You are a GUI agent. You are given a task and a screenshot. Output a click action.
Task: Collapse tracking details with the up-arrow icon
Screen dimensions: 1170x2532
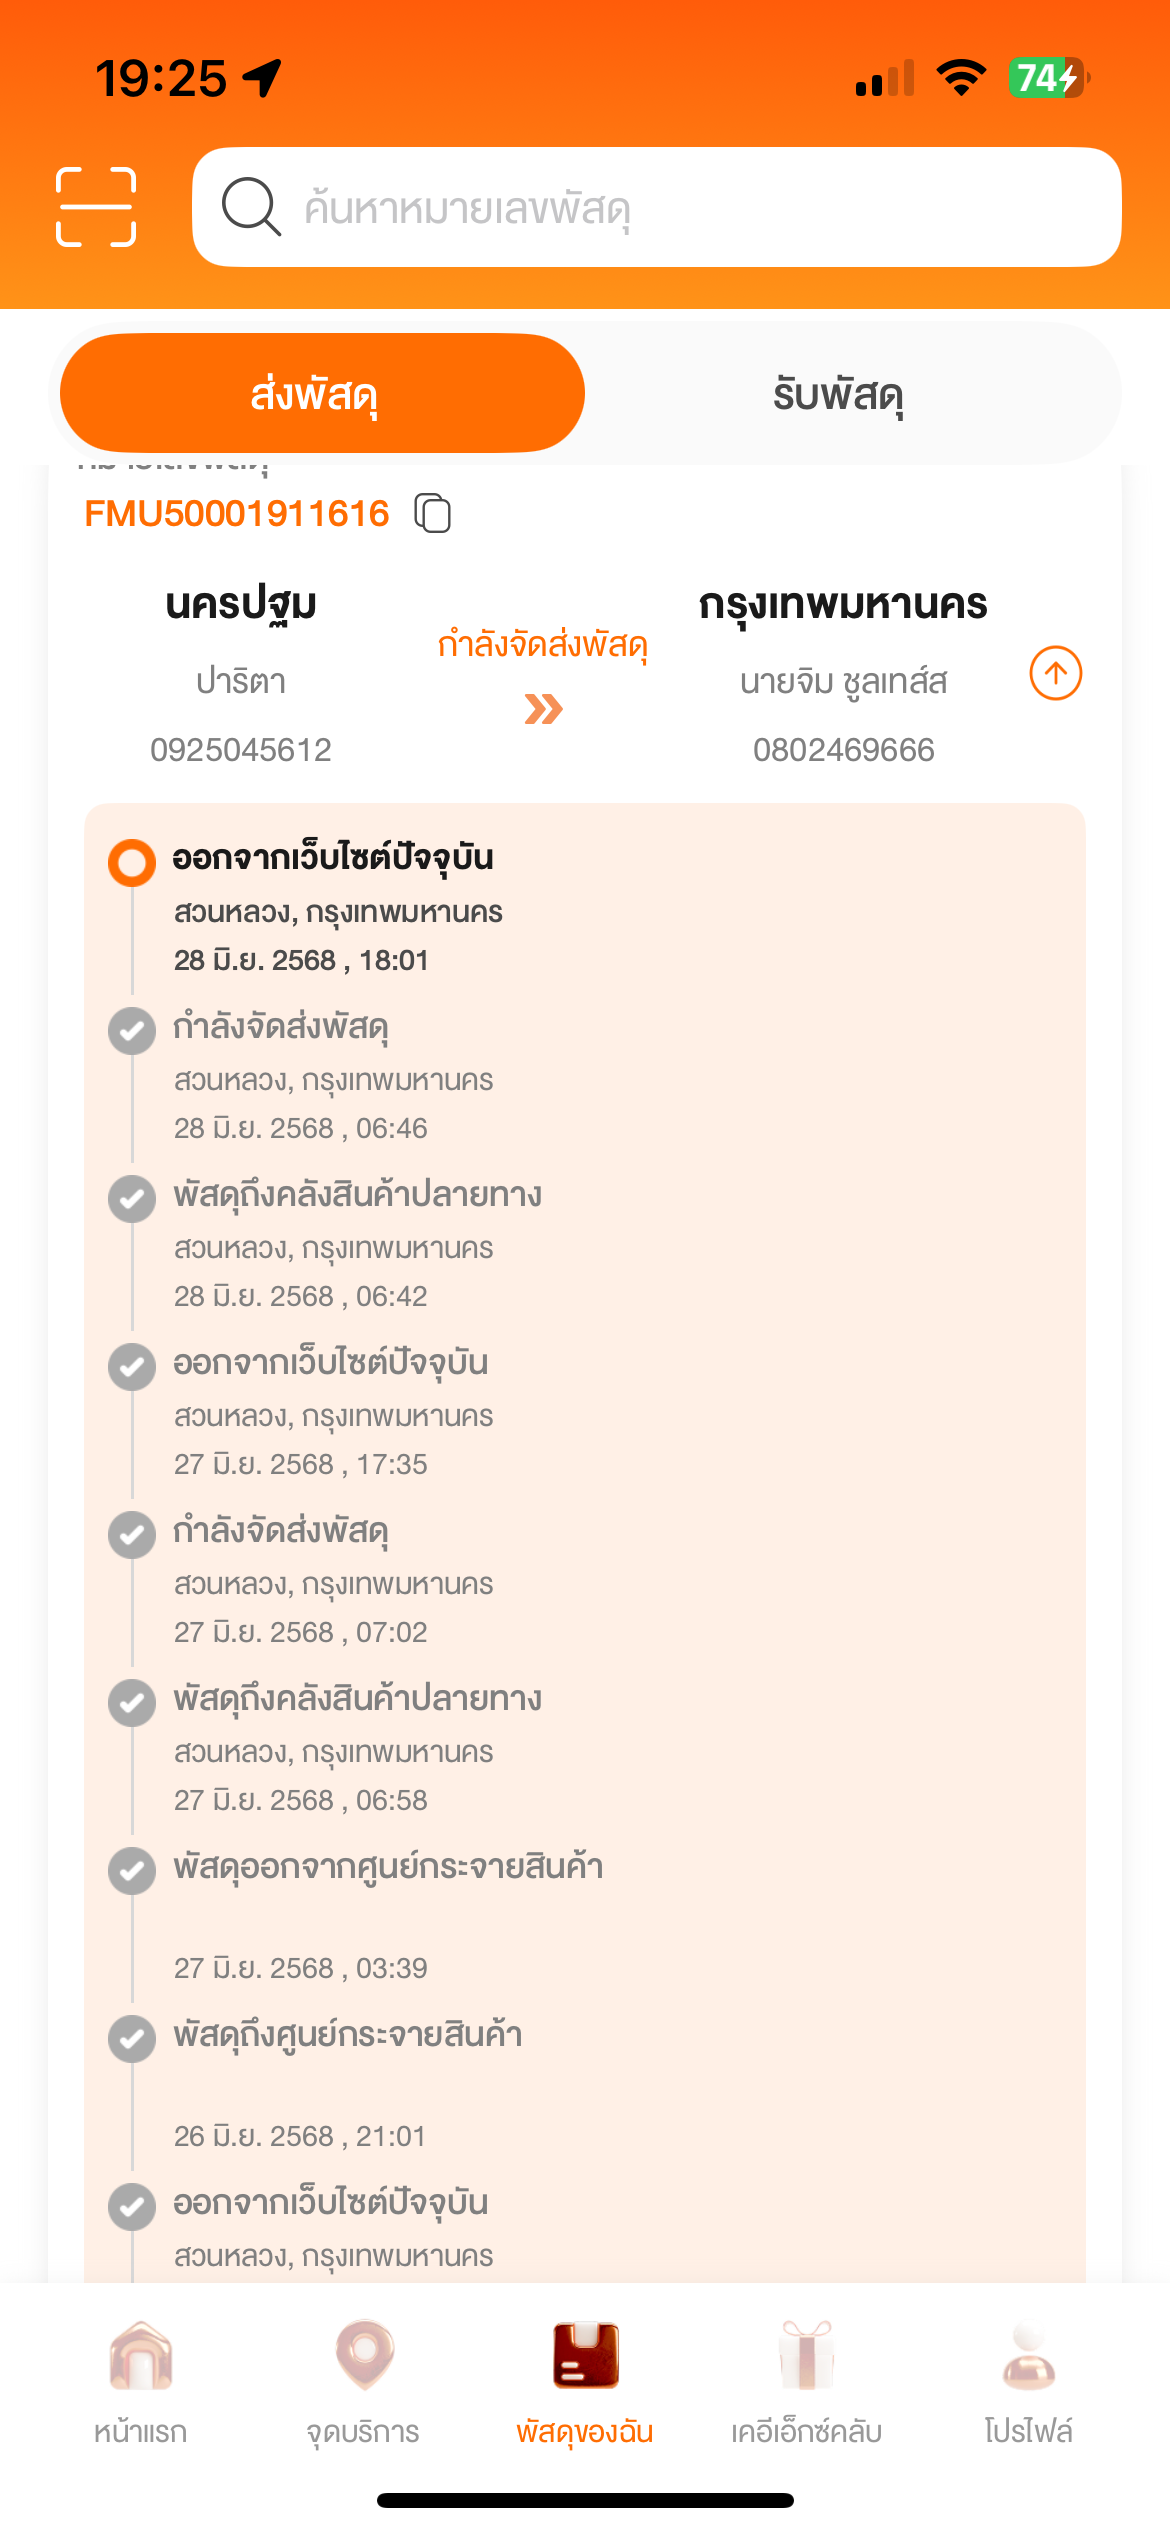[x=1055, y=673]
